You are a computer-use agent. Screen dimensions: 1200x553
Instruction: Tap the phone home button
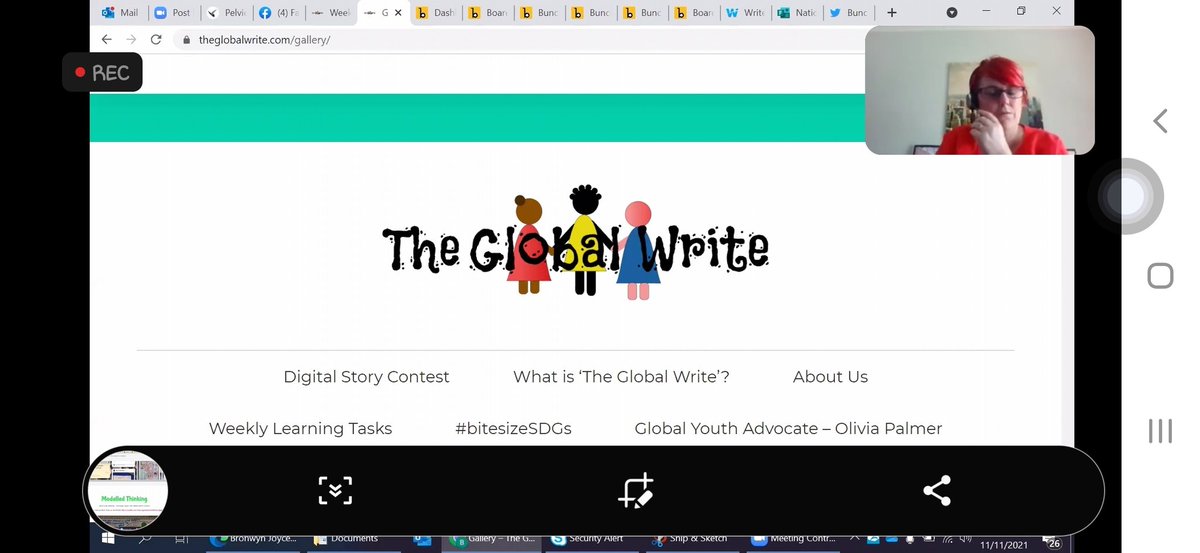1160,276
